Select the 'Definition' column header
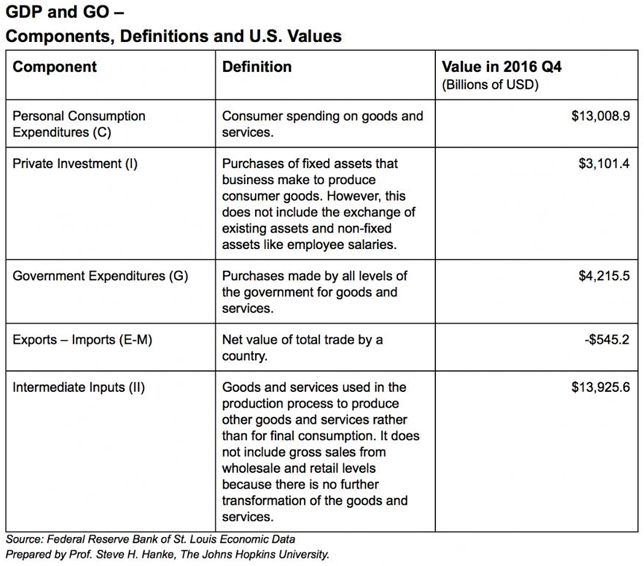This screenshot has width=644, height=566. click(x=257, y=67)
